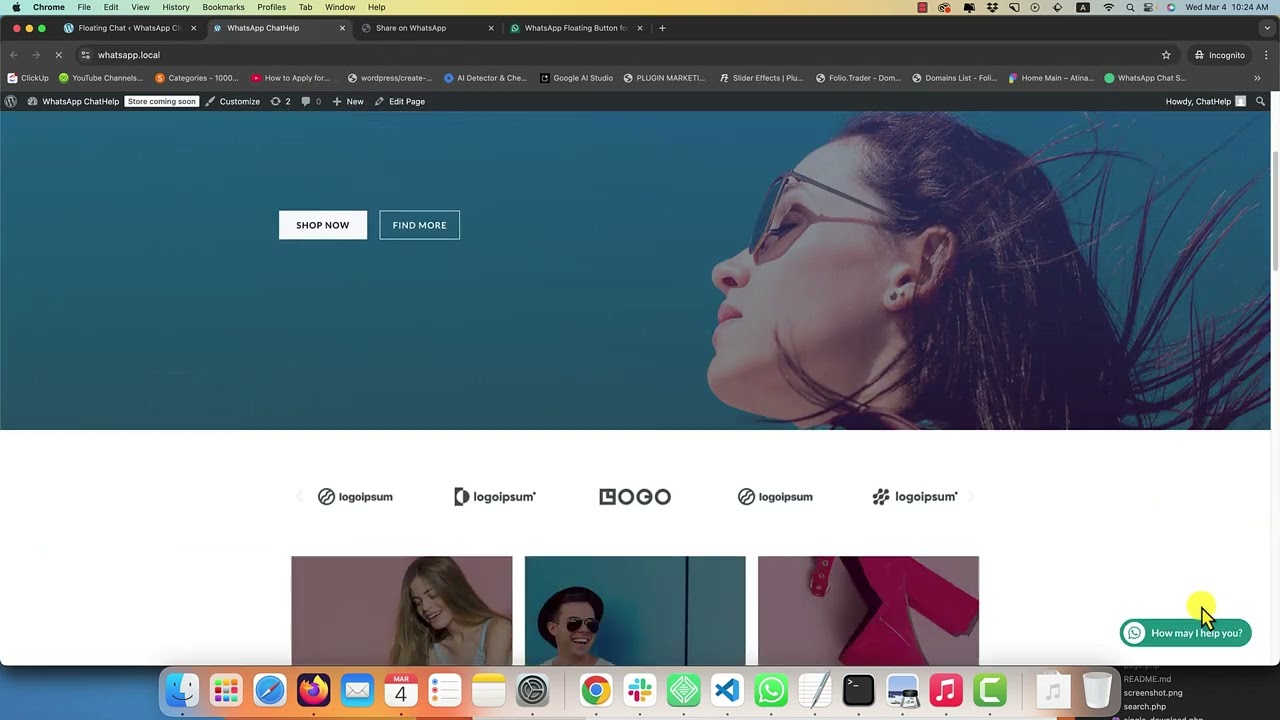Open the Apple menu
Screen dimensions: 1280x720
click(16, 7)
